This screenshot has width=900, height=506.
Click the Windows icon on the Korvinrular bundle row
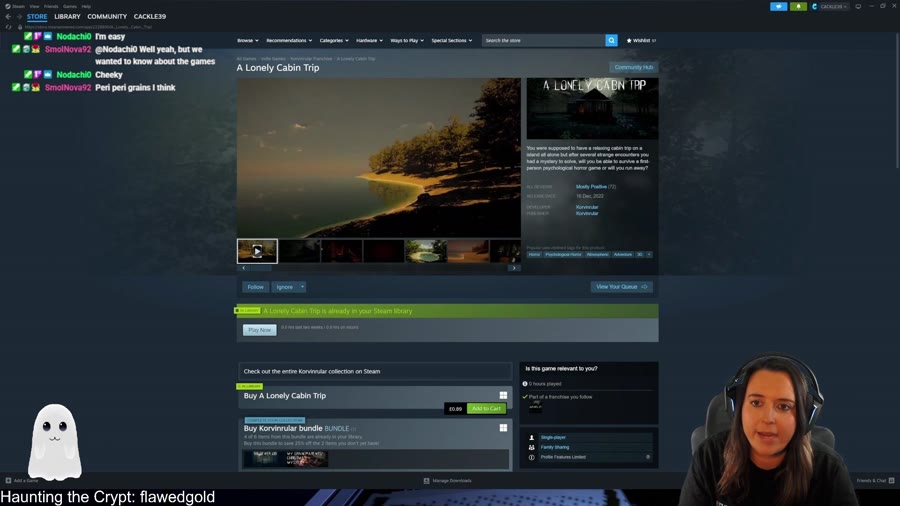503,428
